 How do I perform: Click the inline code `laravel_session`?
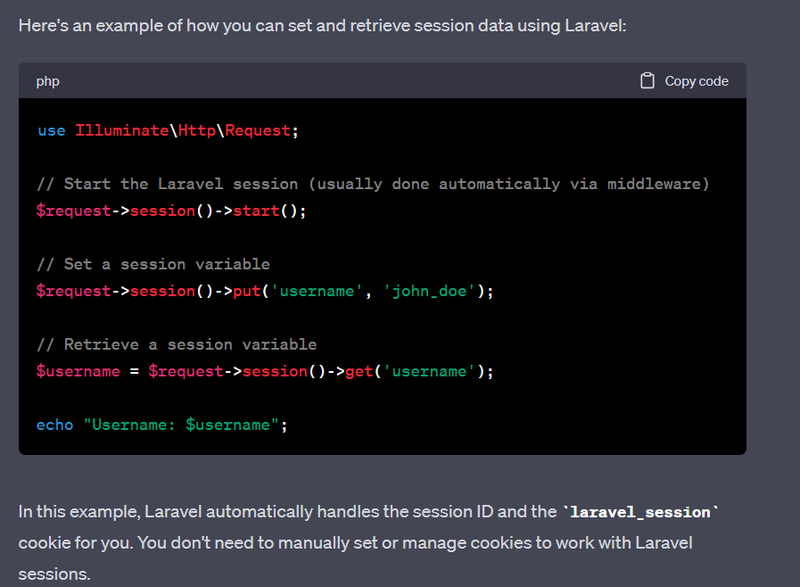coord(640,512)
